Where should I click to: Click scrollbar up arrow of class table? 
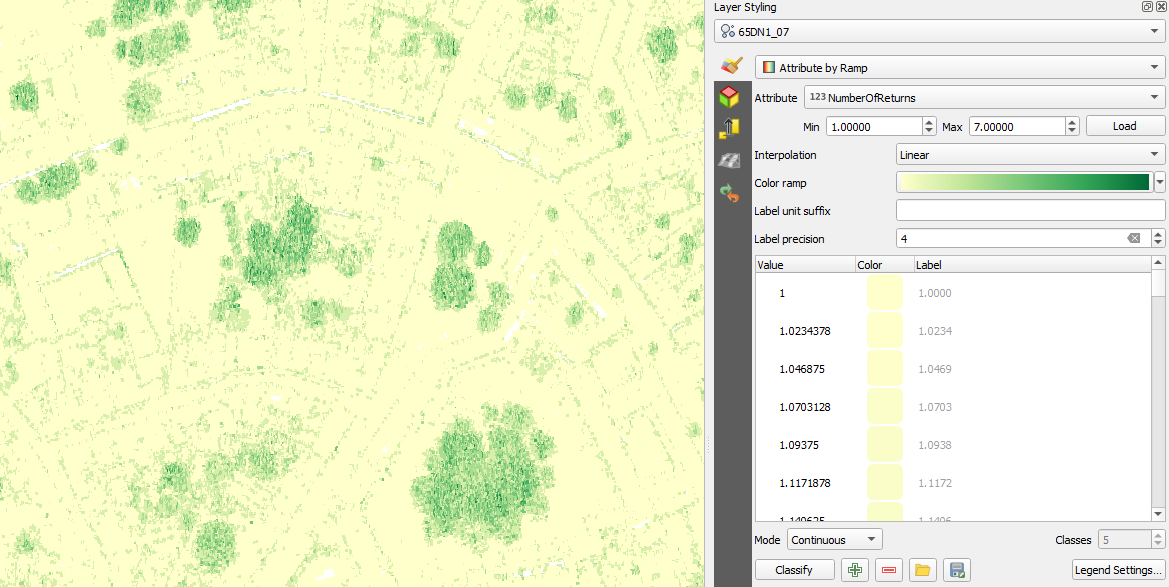pyautogui.click(x=1158, y=263)
